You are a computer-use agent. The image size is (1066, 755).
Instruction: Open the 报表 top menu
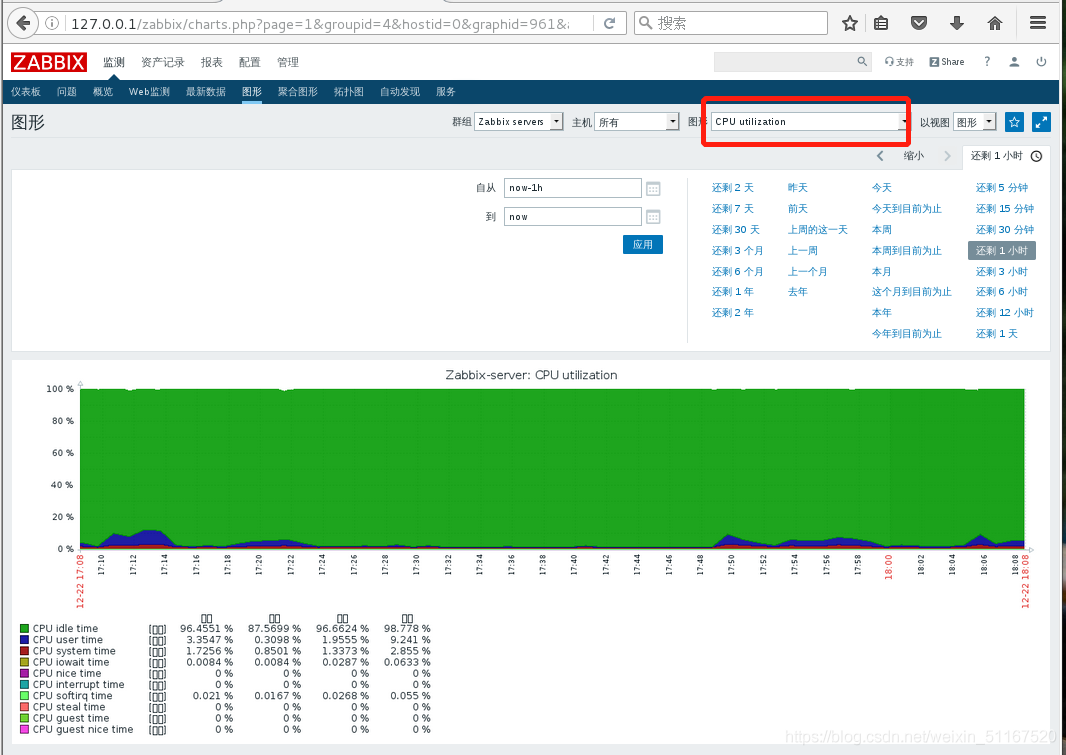tap(211, 63)
